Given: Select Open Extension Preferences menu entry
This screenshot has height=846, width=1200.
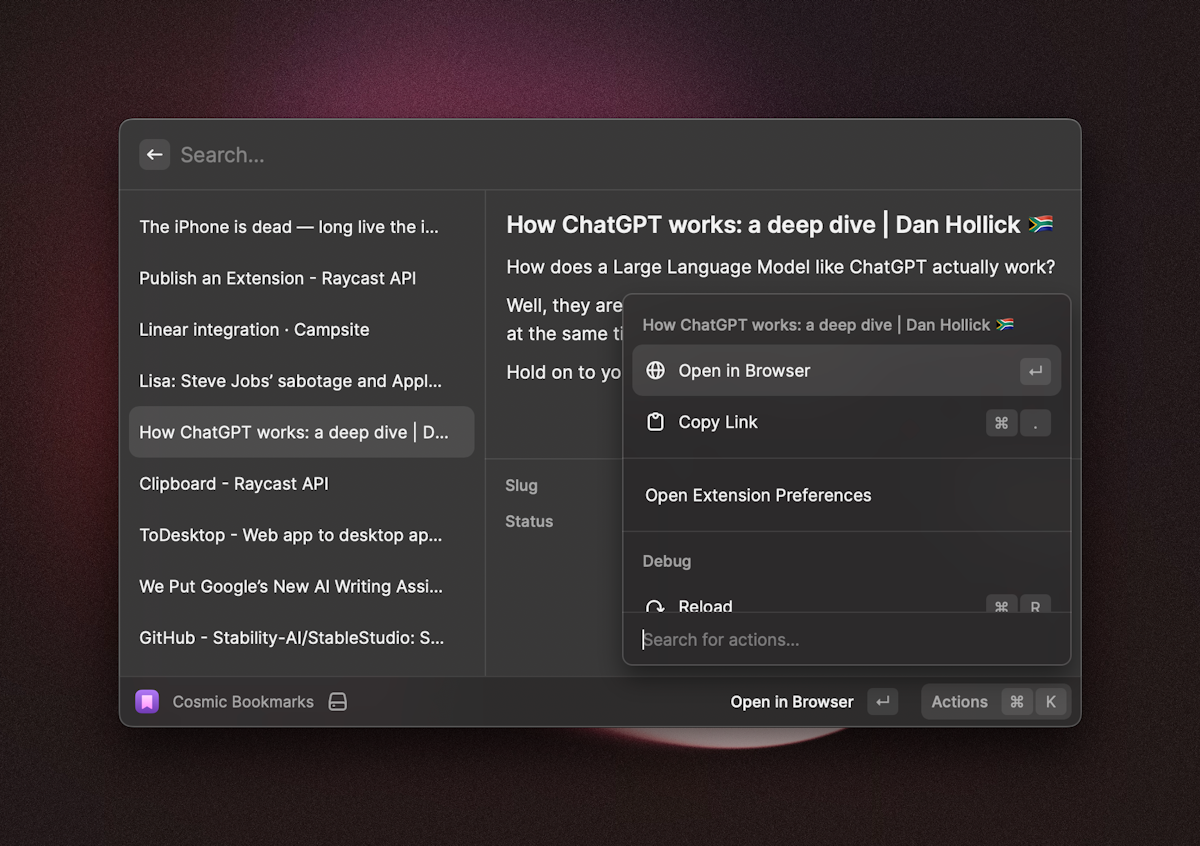Looking at the screenshot, I should pyautogui.click(x=758, y=495).
